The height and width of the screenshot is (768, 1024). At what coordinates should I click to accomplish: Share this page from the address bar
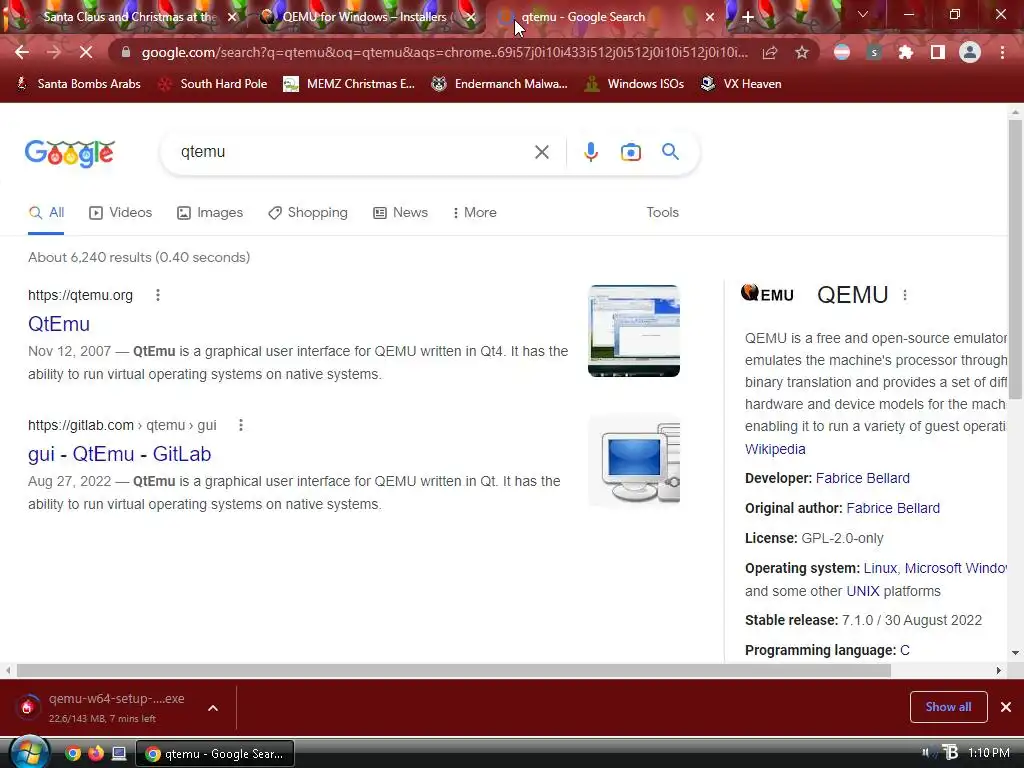point(770,52)
